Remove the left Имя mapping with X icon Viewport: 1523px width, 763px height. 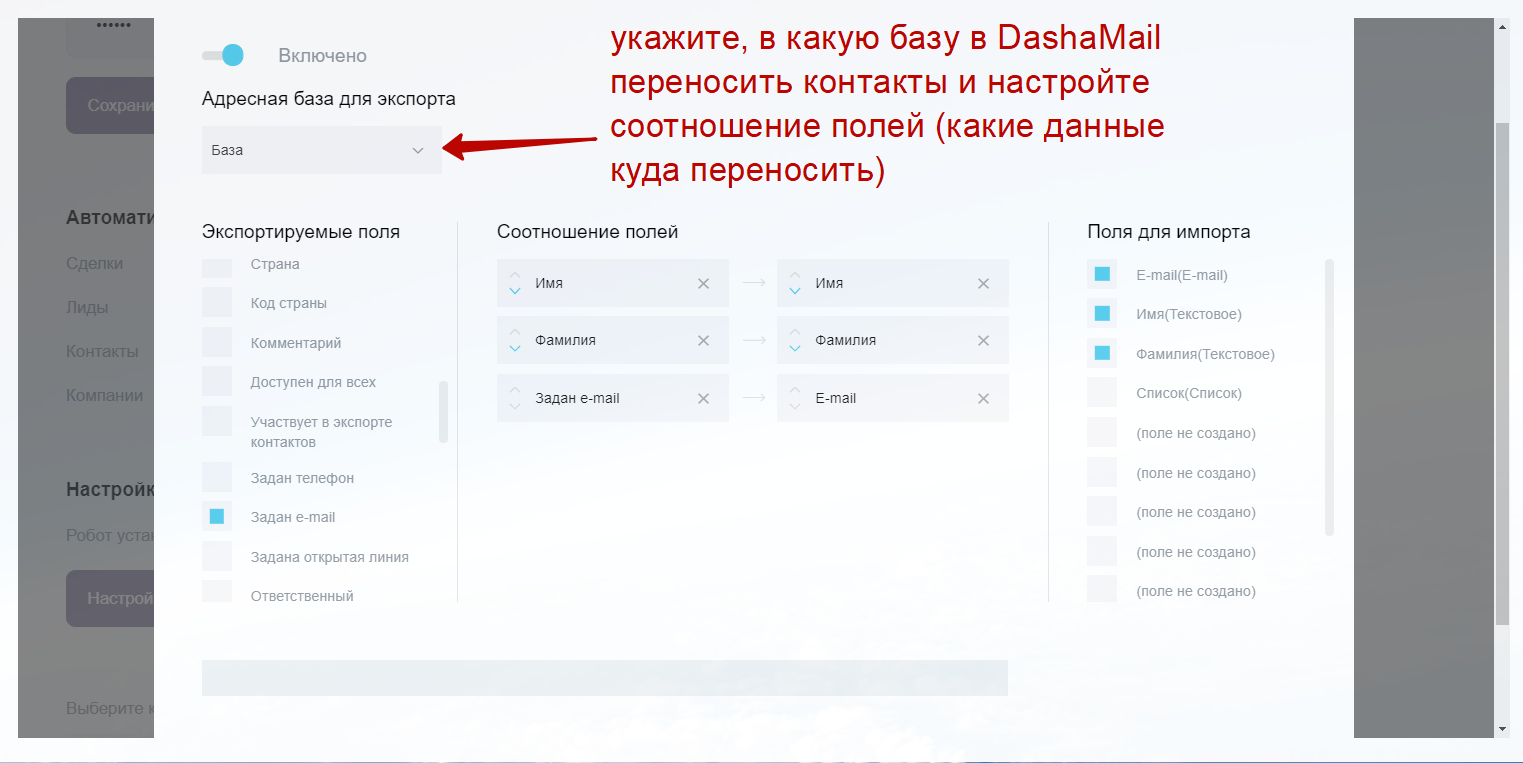(703, 284)
